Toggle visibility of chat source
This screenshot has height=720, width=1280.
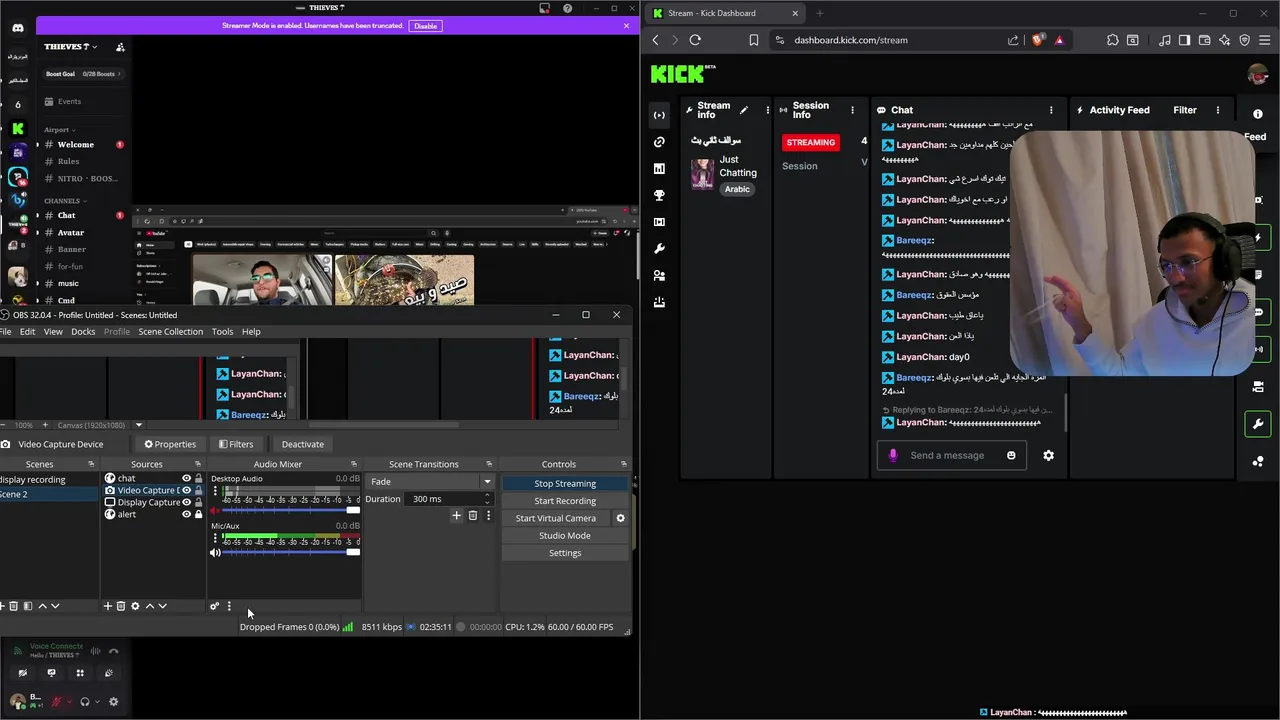coord(186,479)
